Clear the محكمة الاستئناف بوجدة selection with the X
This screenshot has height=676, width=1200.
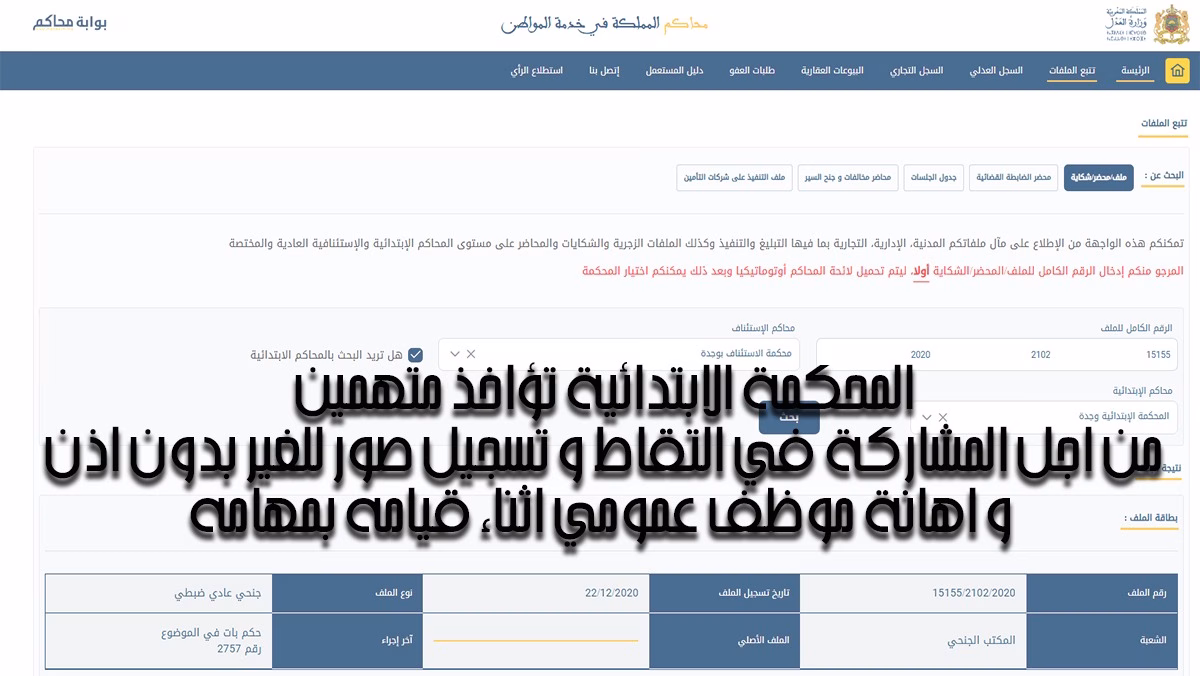click(471, 353)
